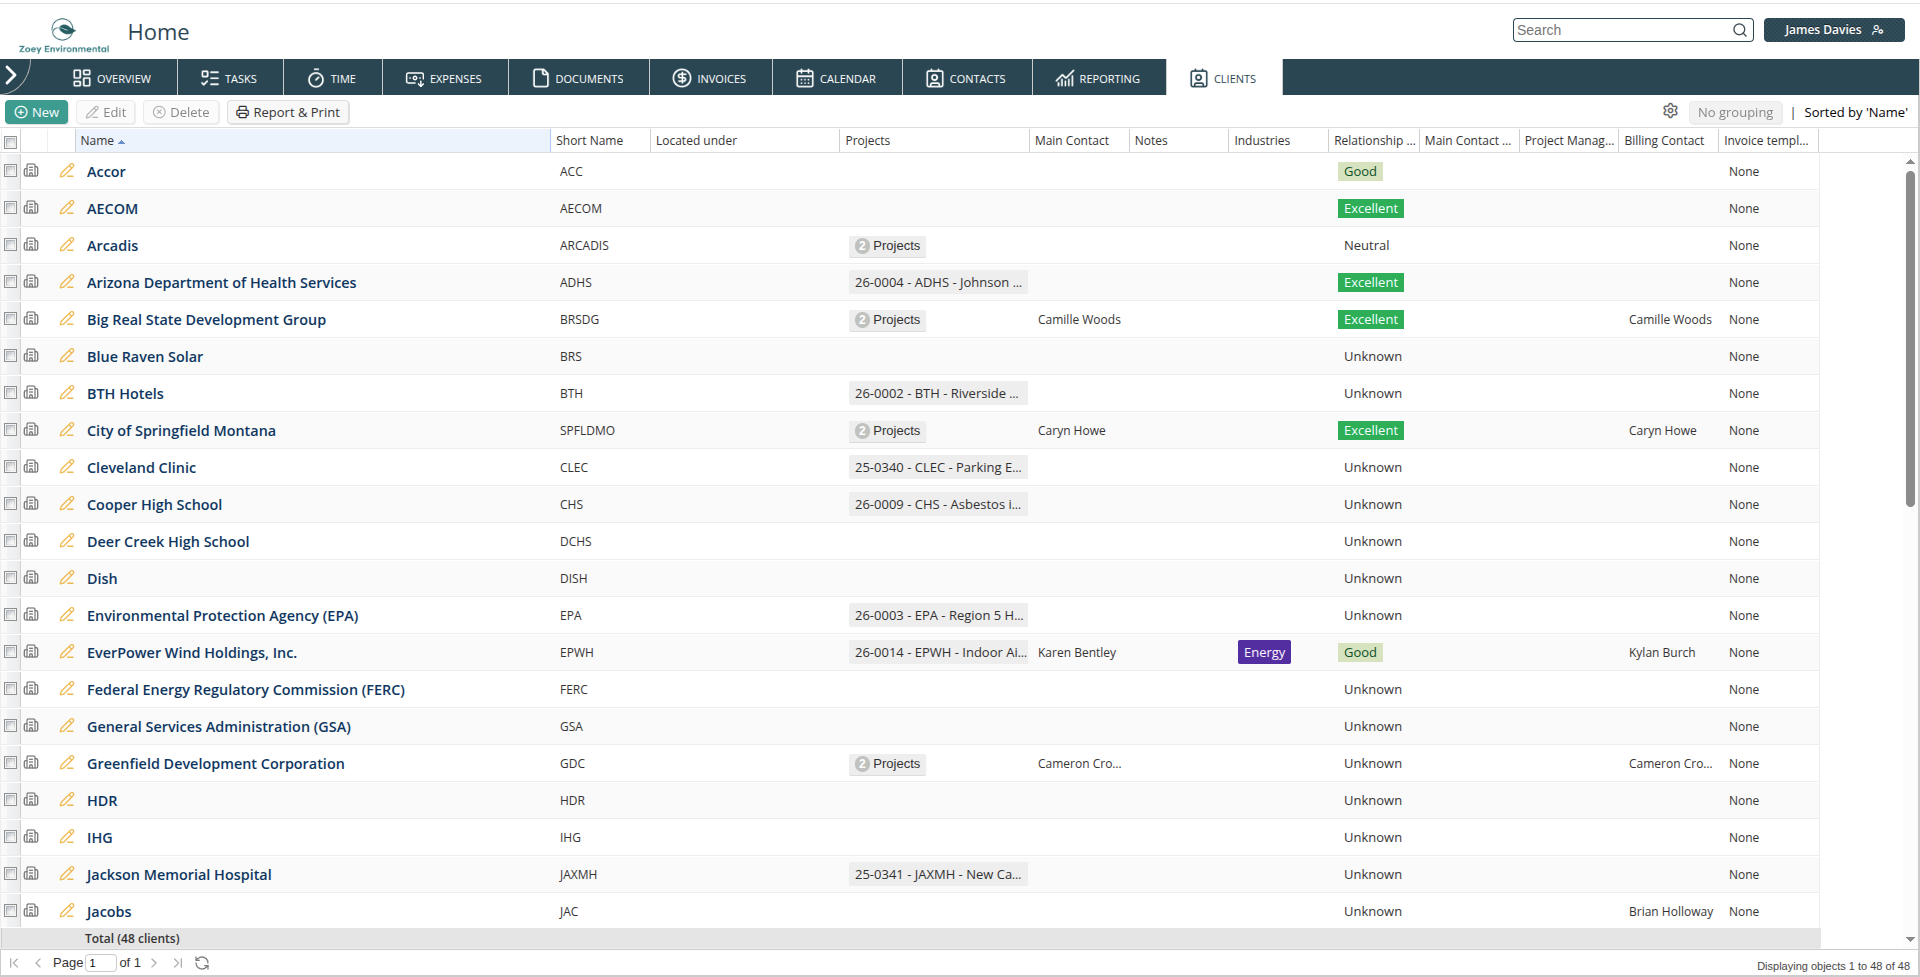Click the Page number input box
This screenshot has height=977, width=1920.
point(101,963)
